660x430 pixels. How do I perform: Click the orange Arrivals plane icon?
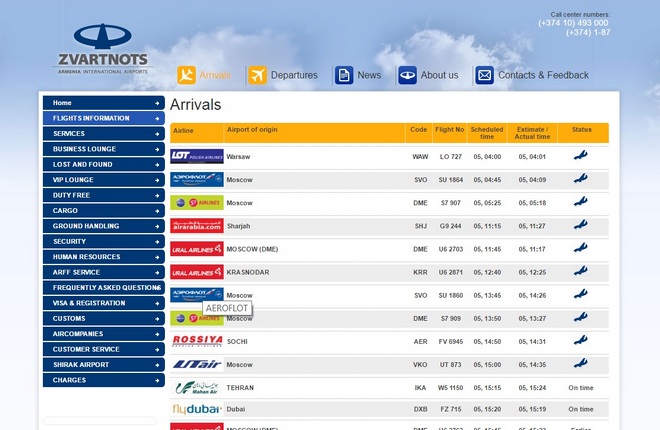(186, 75)
